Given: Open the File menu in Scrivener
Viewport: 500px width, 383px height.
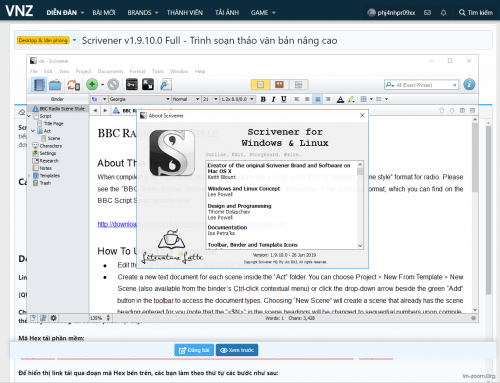Looking at the screenshot, I should tap(34, 71).
